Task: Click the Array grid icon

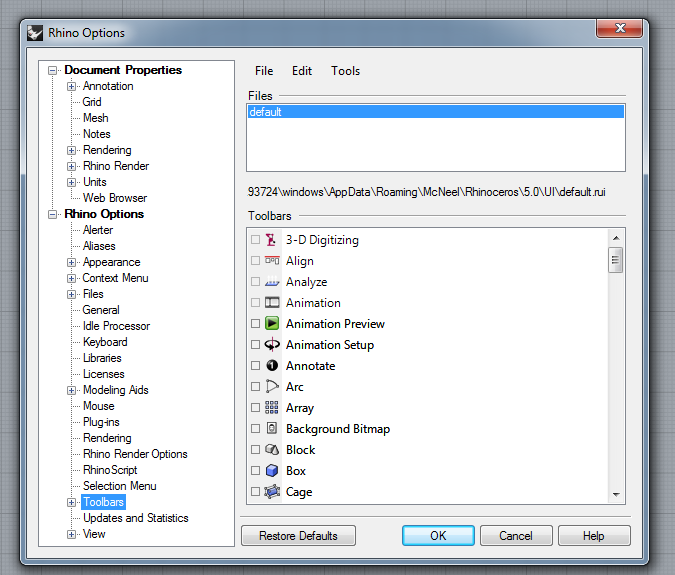Action: 272,407
